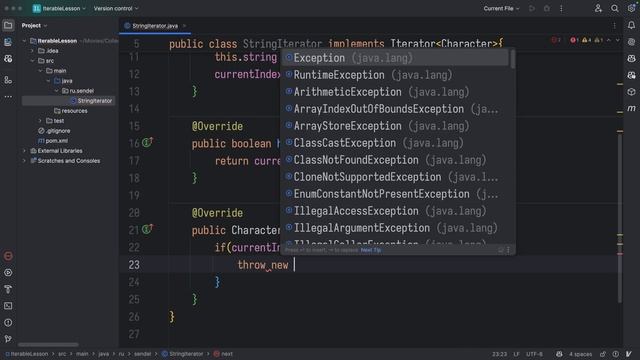The height and width of the screenshot is (360, 640).
Task: Open the red Problems/Stop tool icon in left sidebar
Action: [8, 256]
